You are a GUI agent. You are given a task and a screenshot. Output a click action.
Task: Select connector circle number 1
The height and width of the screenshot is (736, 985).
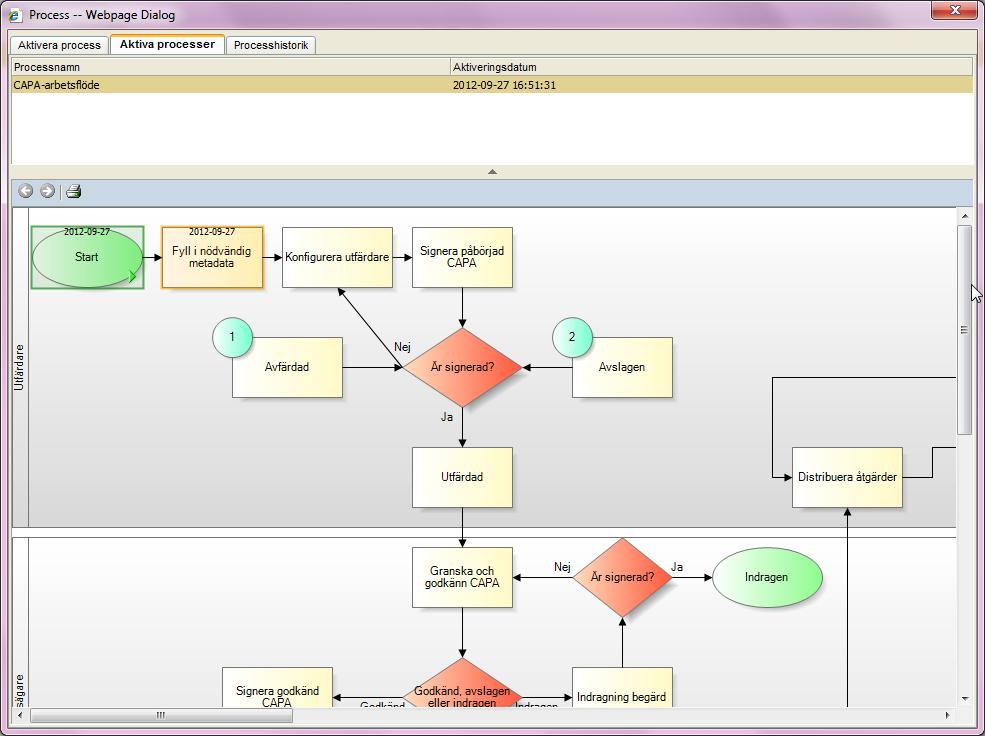pos(232,337)
